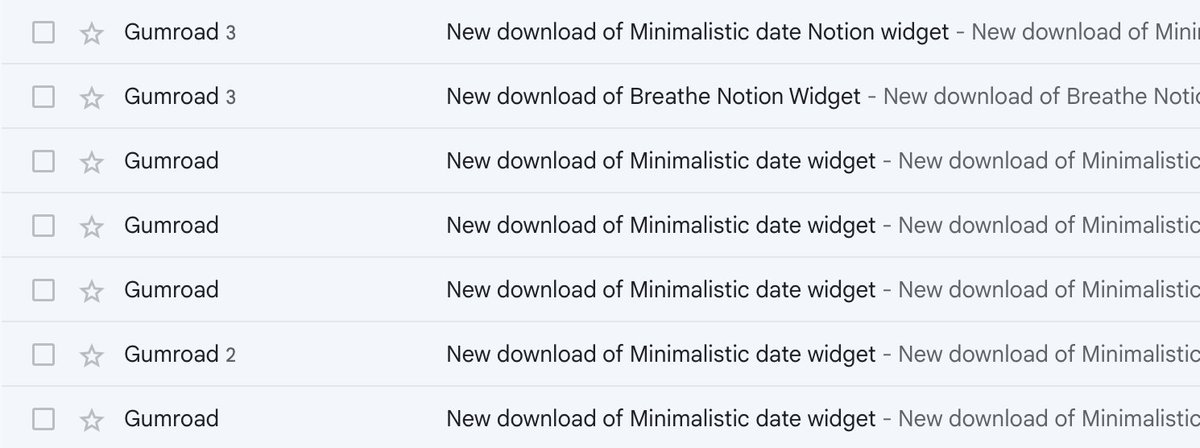1200x448 pixels.
Task: Star the Breathe Notion Widget email
Action: (x=91, y=97)
